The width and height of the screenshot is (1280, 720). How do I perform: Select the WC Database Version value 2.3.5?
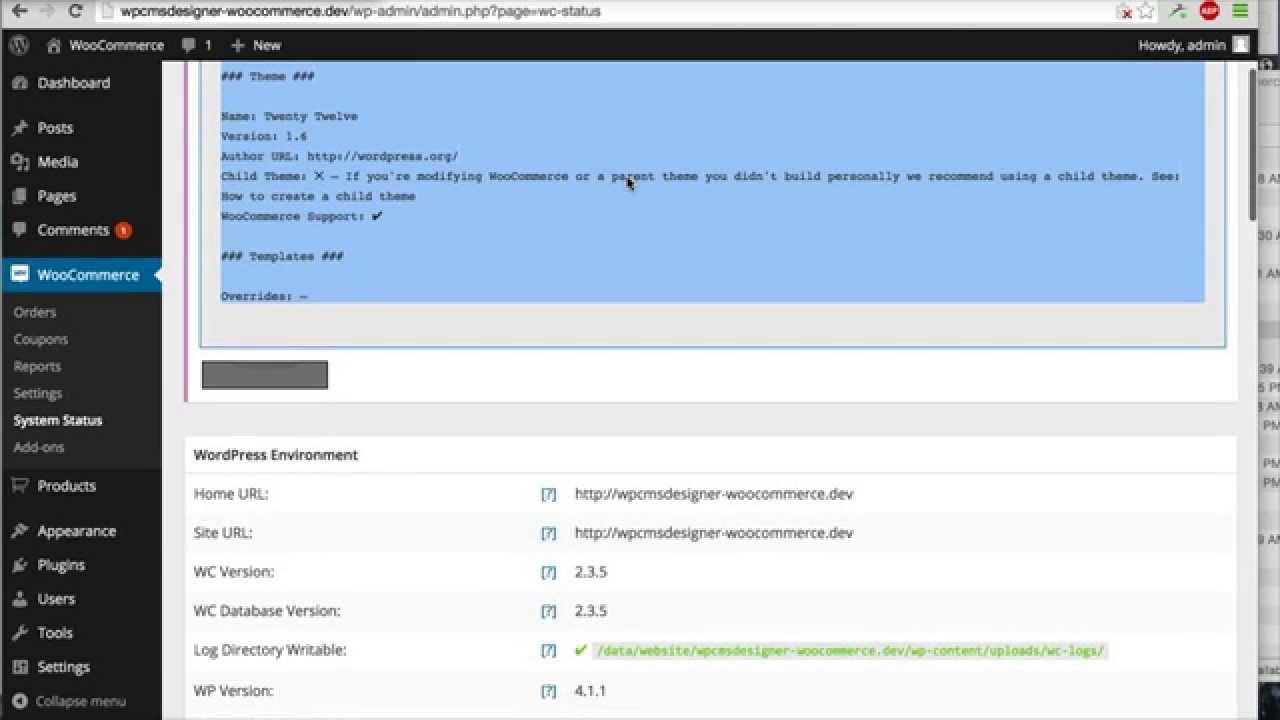(590, 611)
